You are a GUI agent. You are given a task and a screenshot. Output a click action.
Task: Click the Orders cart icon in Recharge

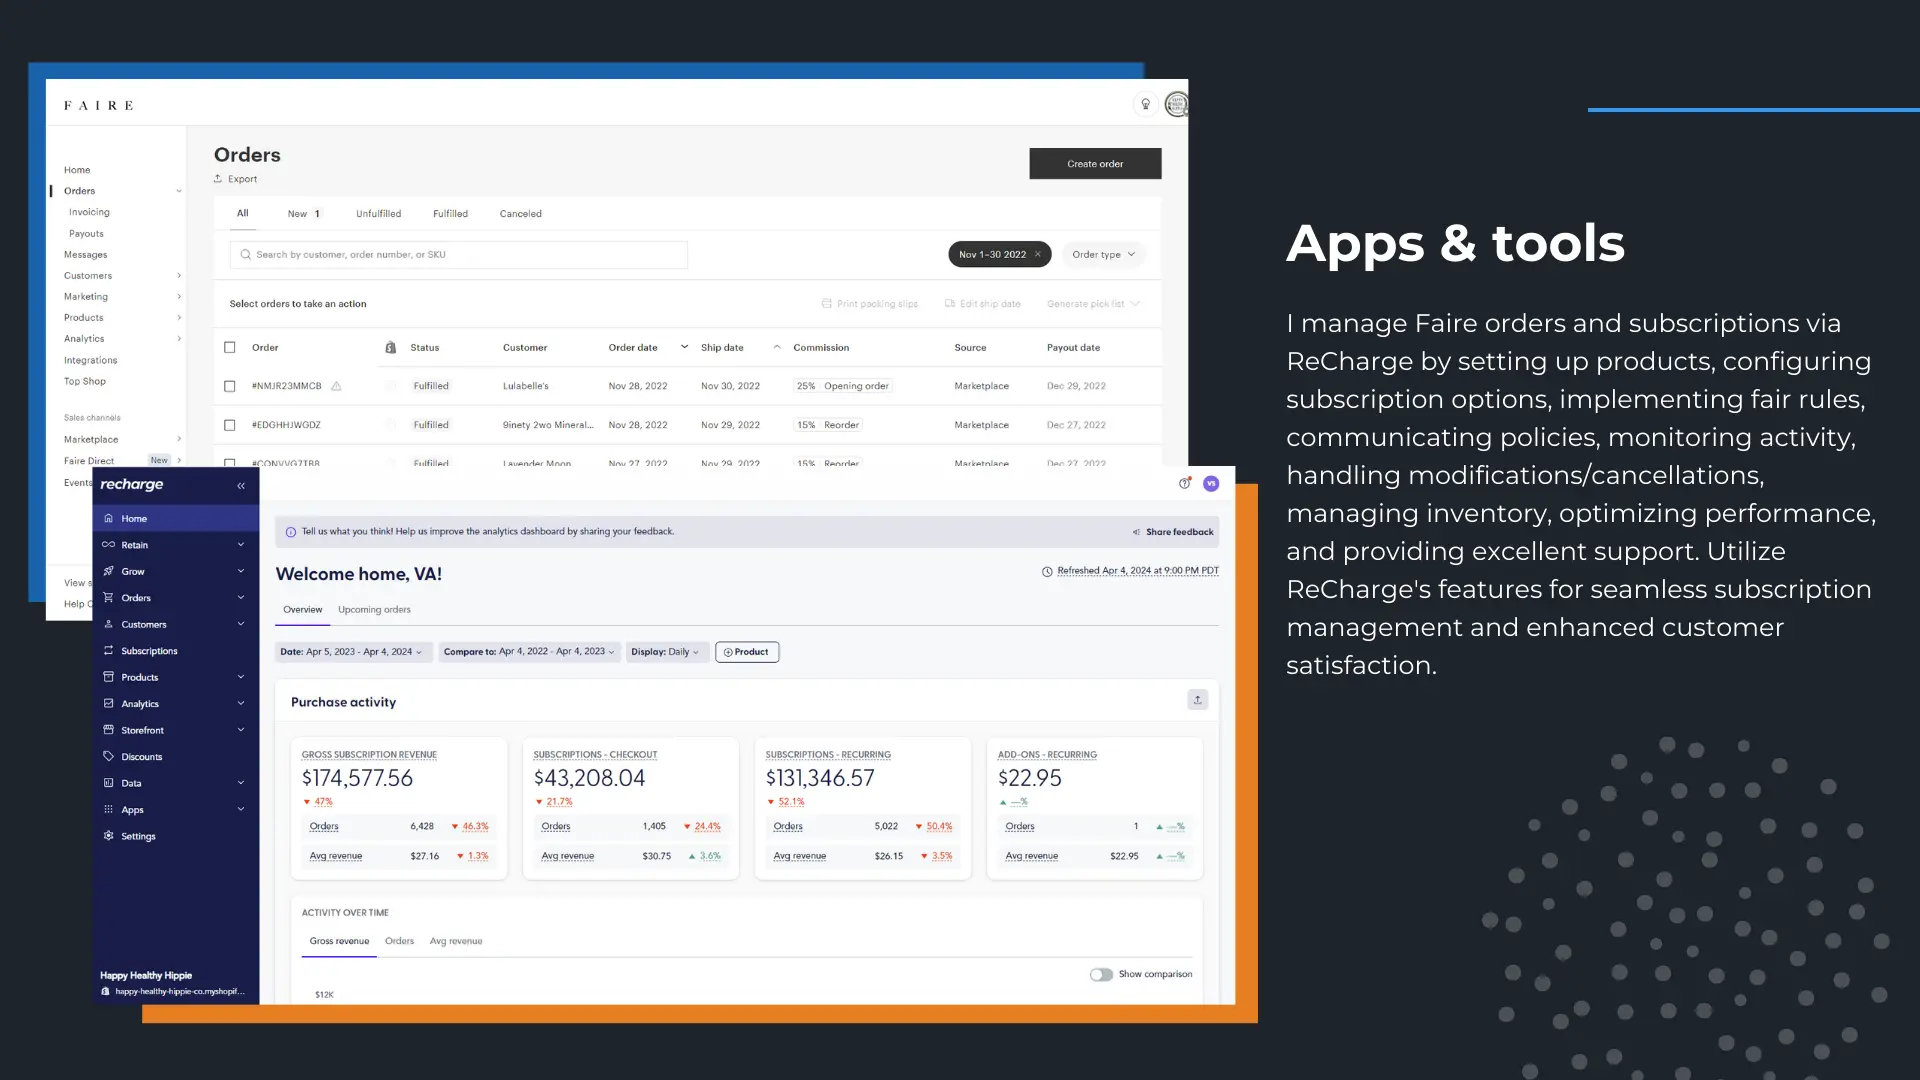click(x=108, y=598)
